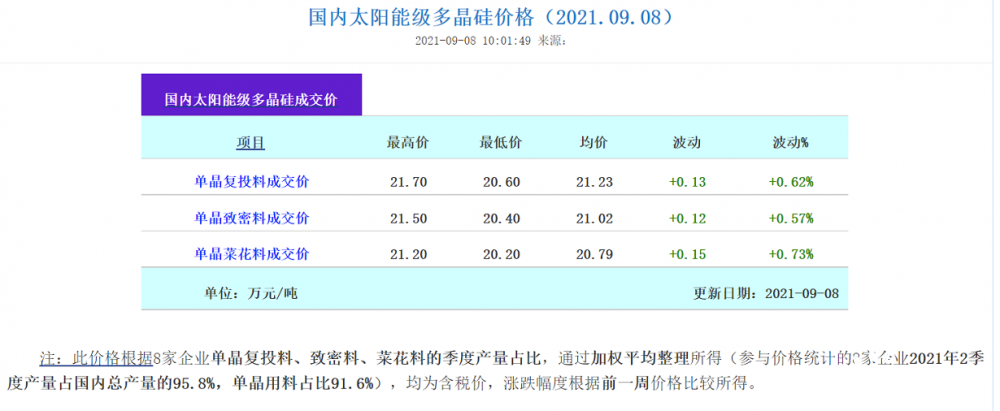Image resolution: width=1000 pixels, height=411 pixels.
Task: Click the percentage change +0.62%
Action: point(791,182)
